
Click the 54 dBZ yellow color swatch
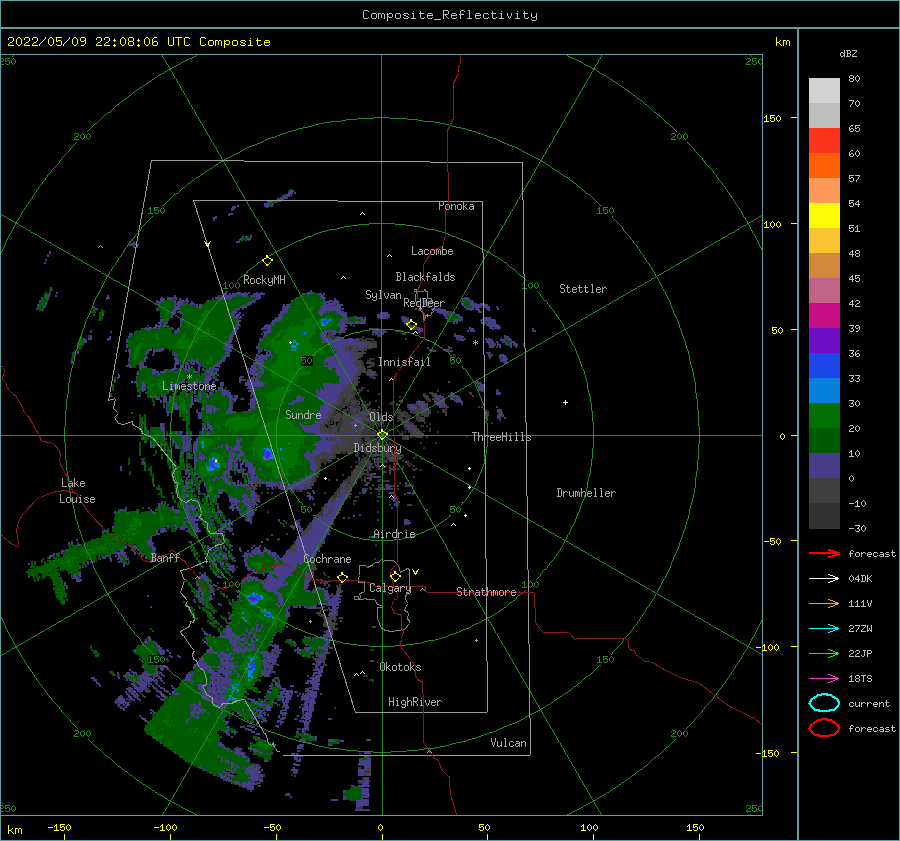click(824, 216)
